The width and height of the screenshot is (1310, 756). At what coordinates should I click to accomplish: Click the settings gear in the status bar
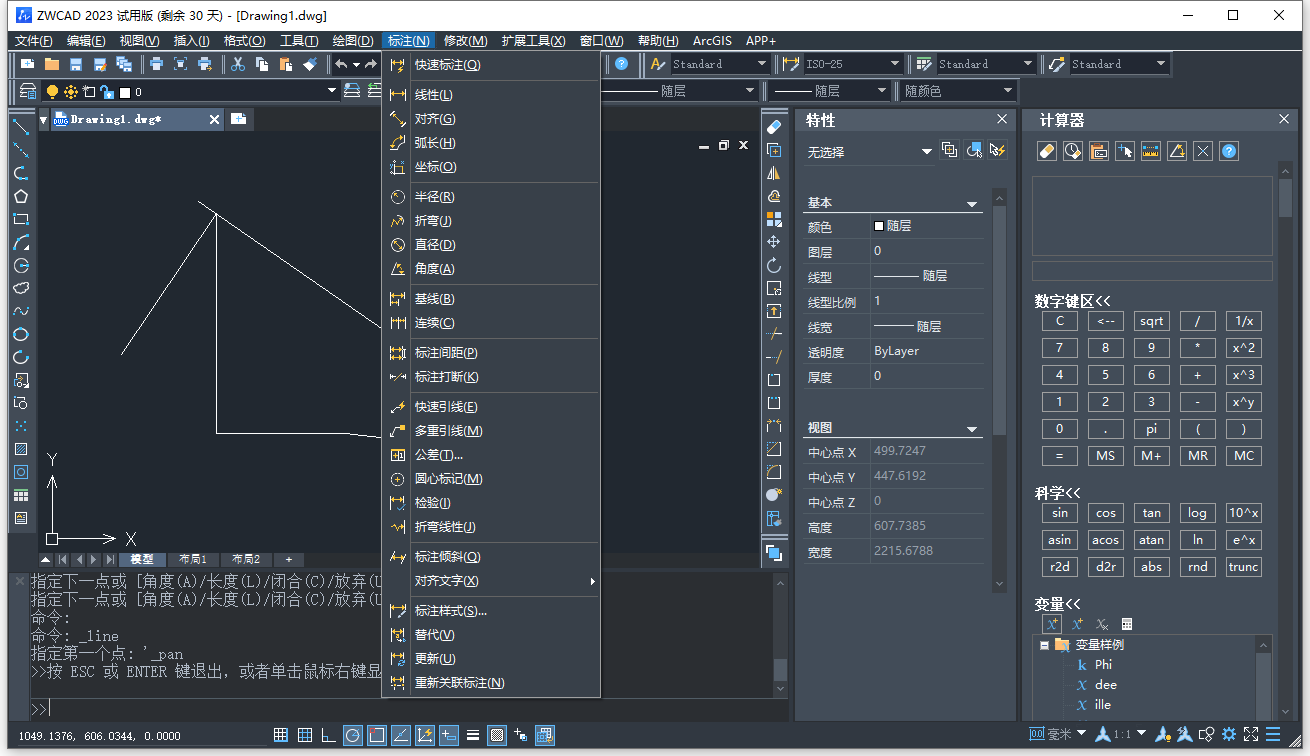[1229, 735]
